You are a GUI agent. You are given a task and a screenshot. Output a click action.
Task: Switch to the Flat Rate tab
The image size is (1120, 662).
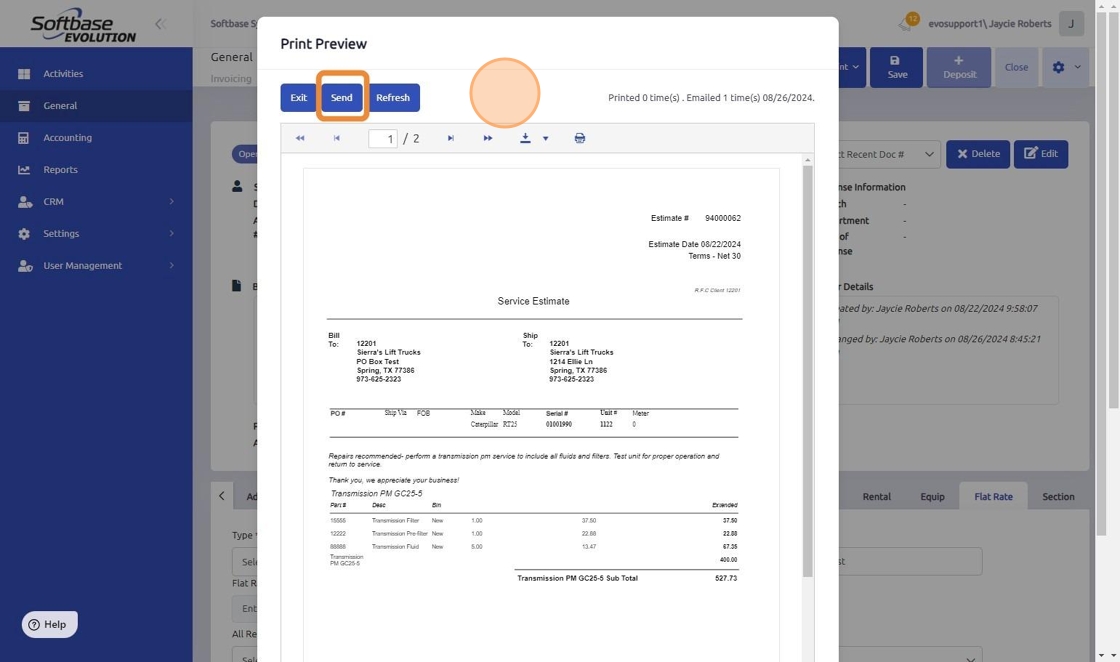[993, 496]
